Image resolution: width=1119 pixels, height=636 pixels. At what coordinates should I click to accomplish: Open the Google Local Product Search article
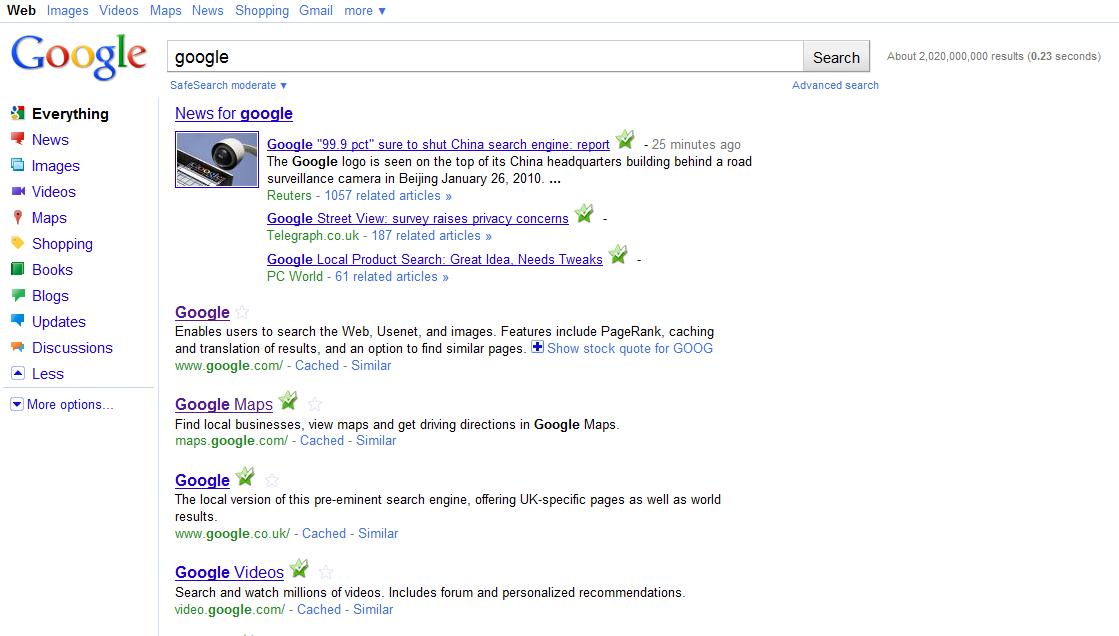coord(435,259)
